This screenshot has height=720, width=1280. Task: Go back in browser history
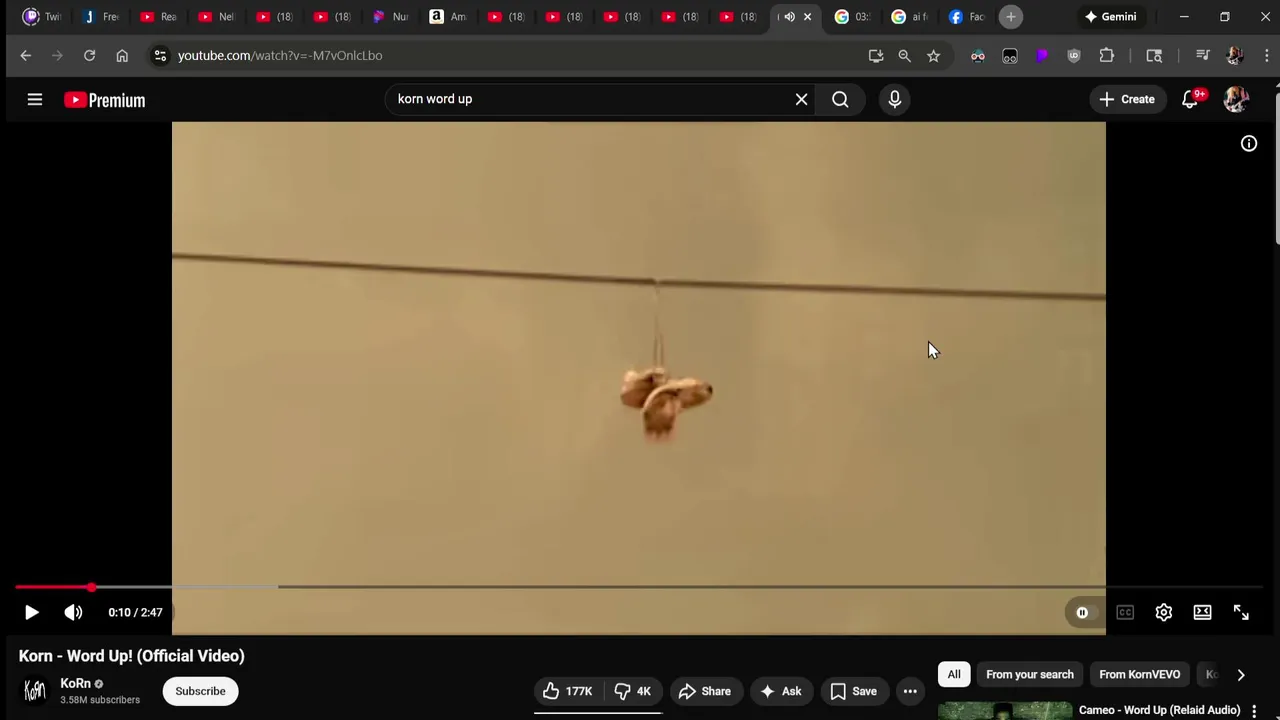point(26,56)
